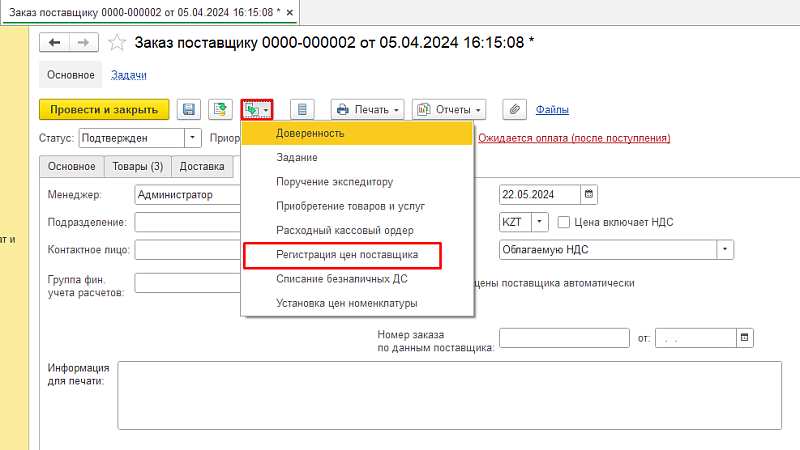This screenshot has height=450, width=800.
Task: Select 'Регистрация цен поставщика' menu item
Action: pyautogui.click(x=347, y=256)
